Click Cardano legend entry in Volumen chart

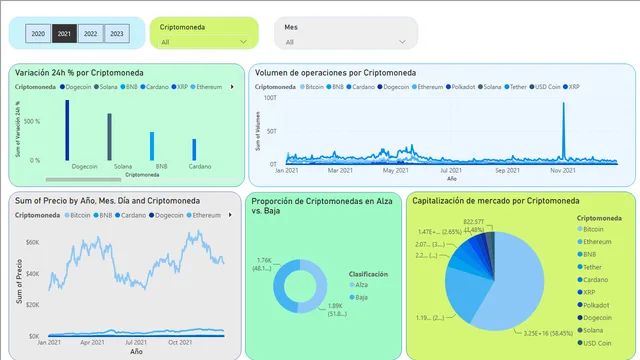(361, 87)
